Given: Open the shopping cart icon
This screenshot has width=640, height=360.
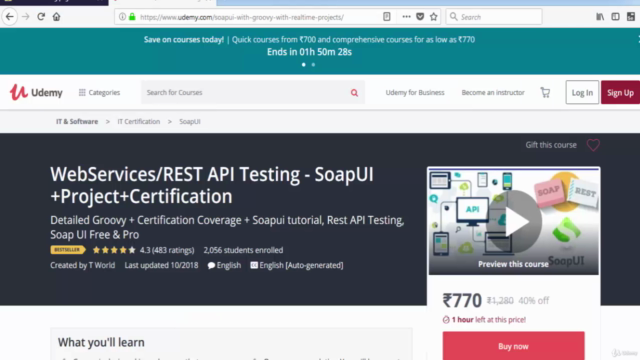Looking at the screenshot, I should 545,93.
